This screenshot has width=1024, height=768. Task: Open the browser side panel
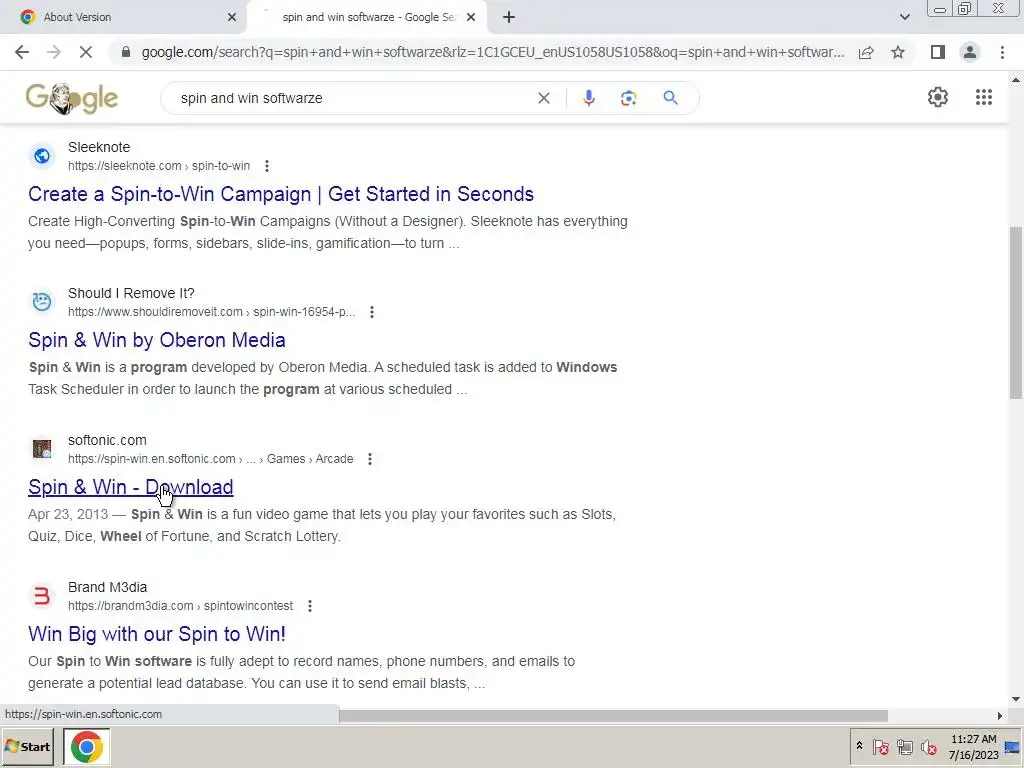[938, 52]
